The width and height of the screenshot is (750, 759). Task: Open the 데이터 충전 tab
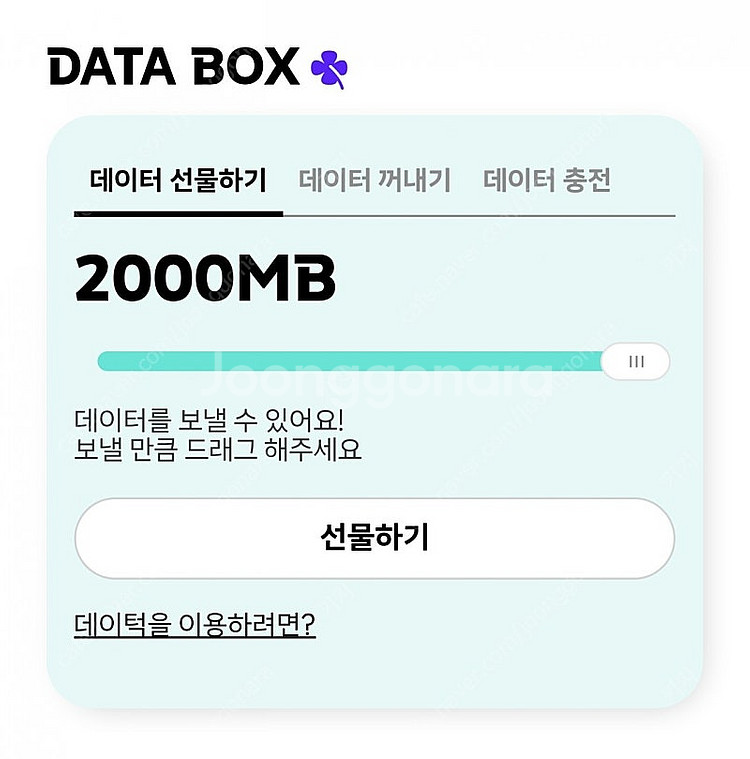tap(547, 180)
